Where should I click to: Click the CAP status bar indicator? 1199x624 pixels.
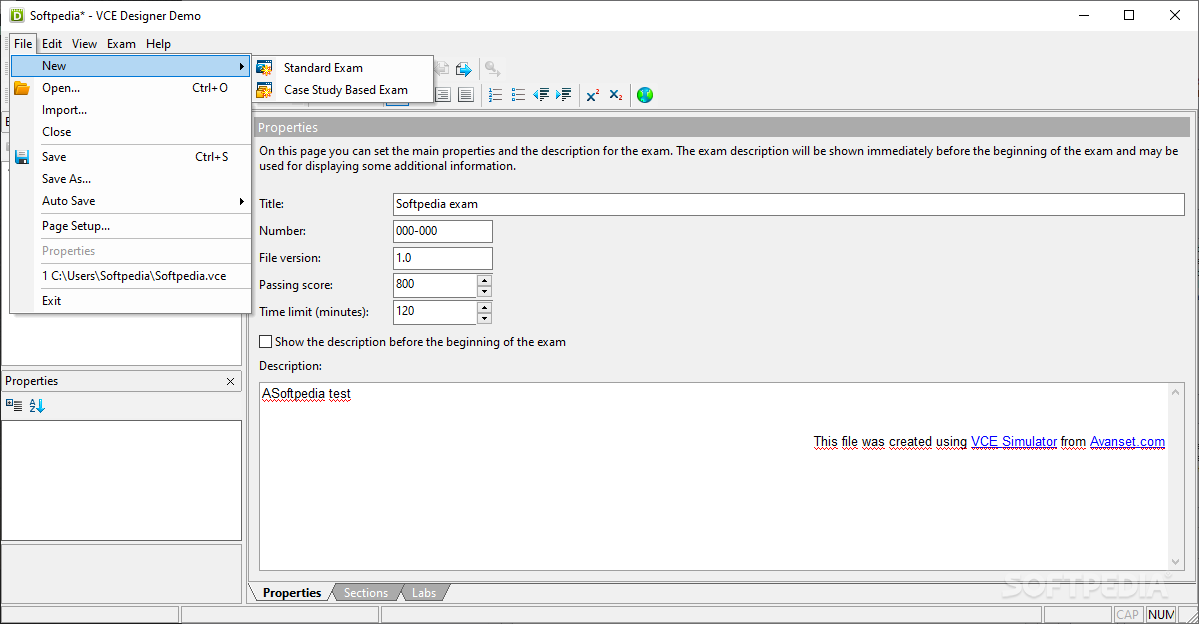(x=1127, y=615)
